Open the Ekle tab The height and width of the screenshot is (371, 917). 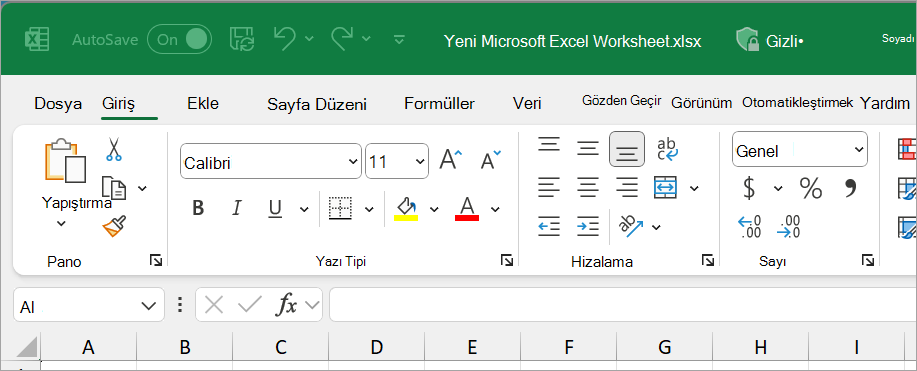click(x=202, y=104)
